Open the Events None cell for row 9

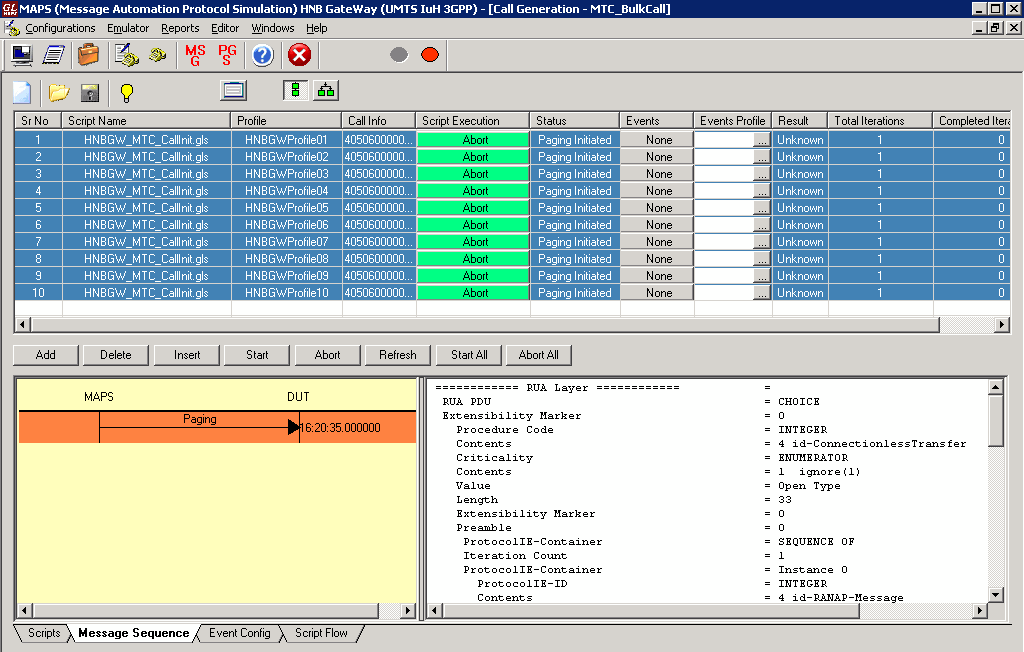point(657,276)
